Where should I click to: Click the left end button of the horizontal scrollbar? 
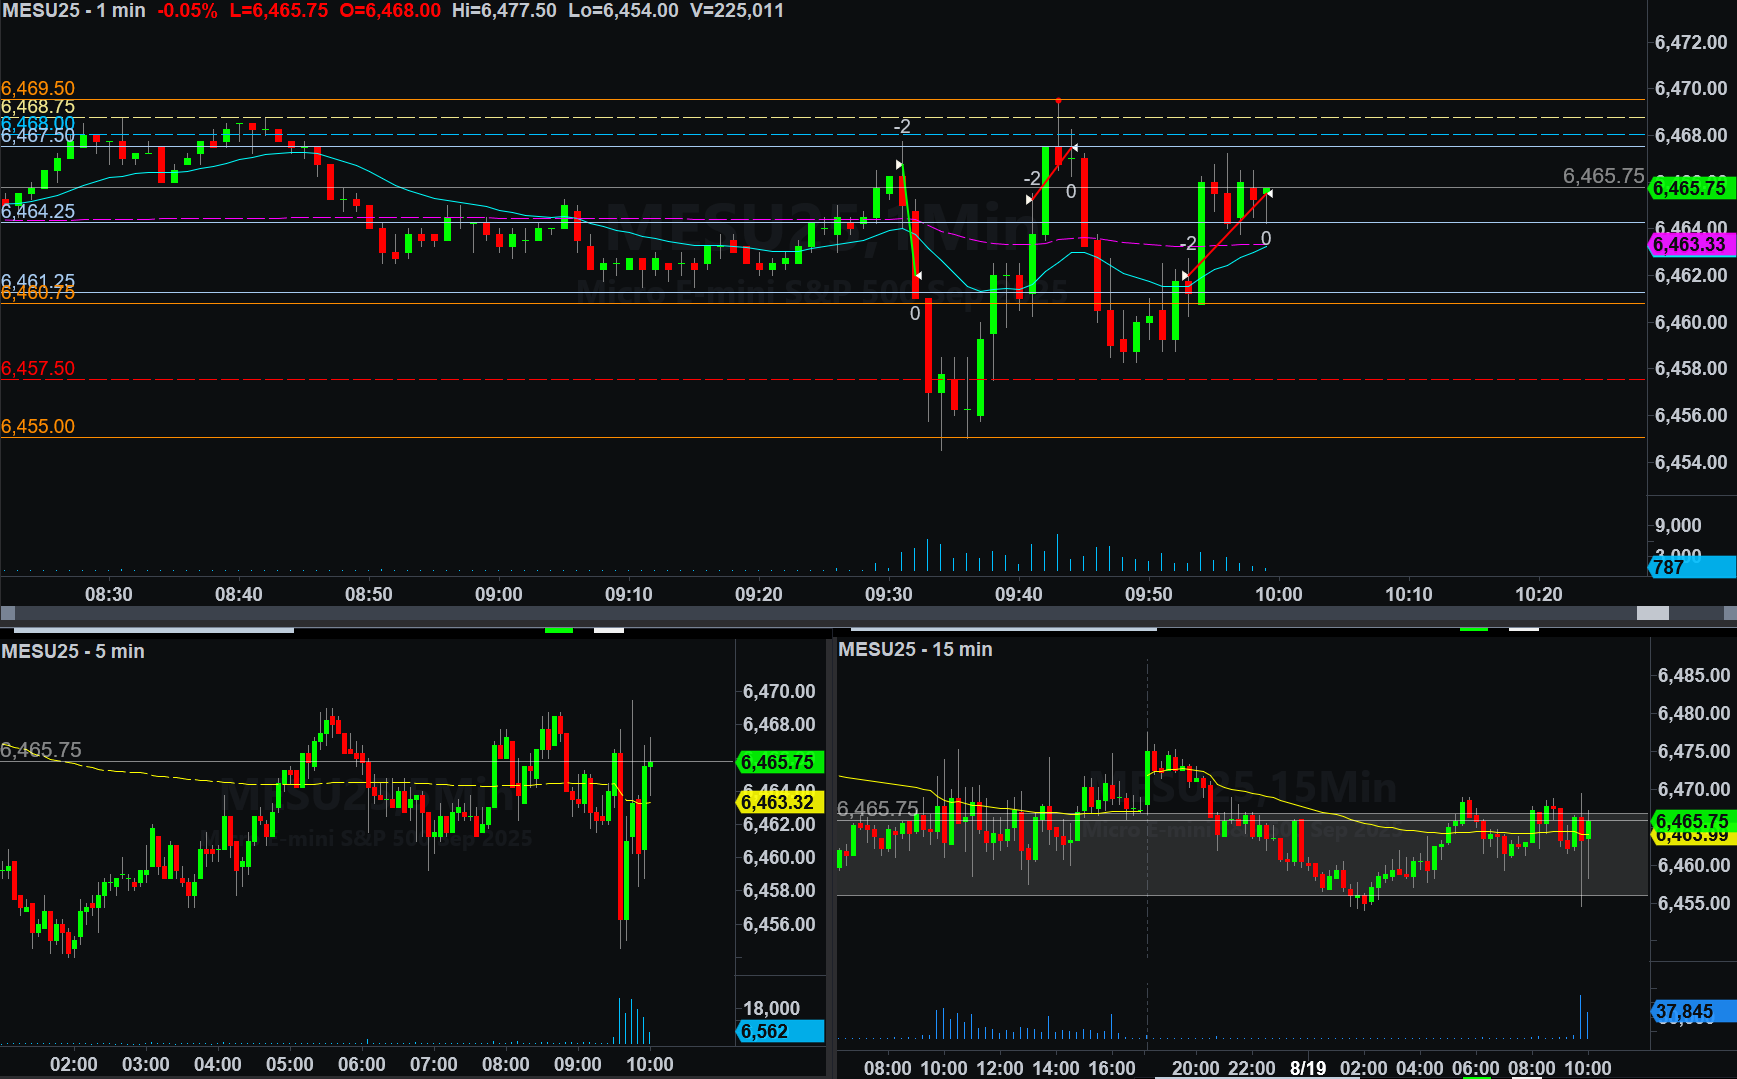[x=8, y=613]
